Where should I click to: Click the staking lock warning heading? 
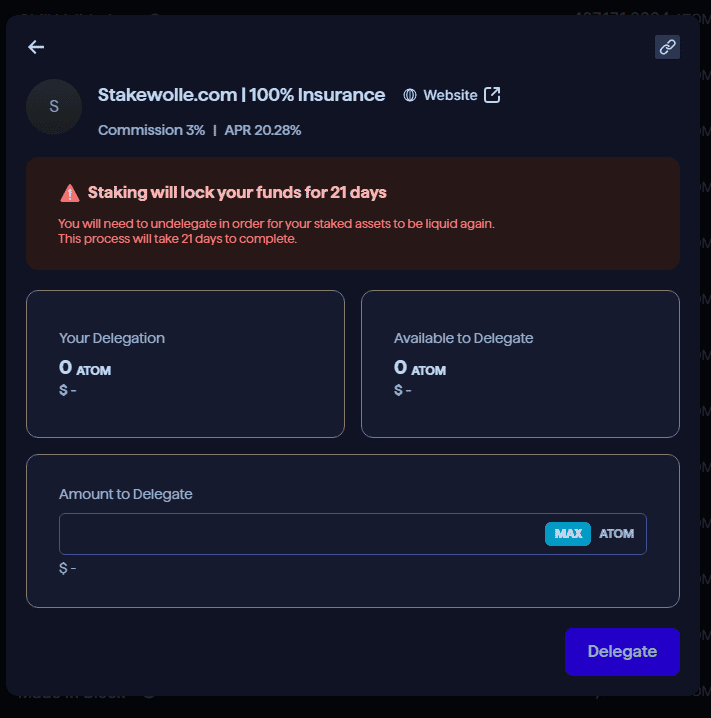[237, 193]
